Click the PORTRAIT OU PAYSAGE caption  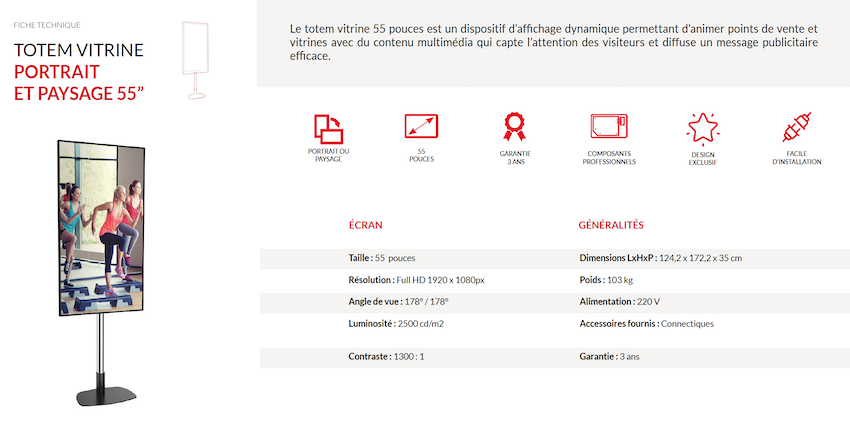329,156
